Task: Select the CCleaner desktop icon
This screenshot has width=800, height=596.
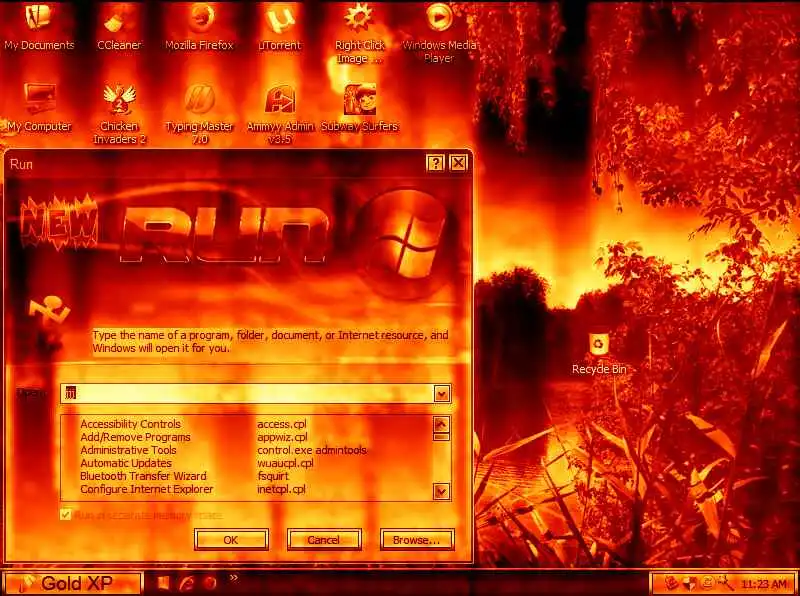Action: (119, 28)
